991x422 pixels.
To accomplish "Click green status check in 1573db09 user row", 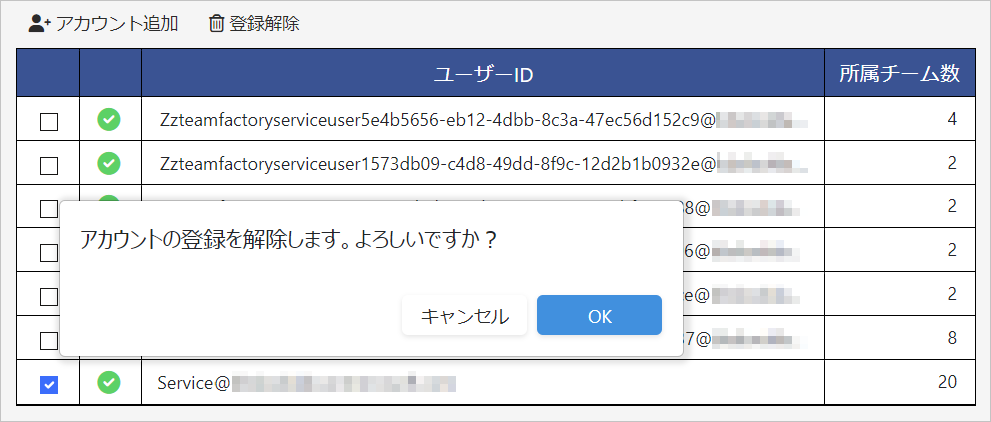I will pyautogui.click(x=109, y=163).
